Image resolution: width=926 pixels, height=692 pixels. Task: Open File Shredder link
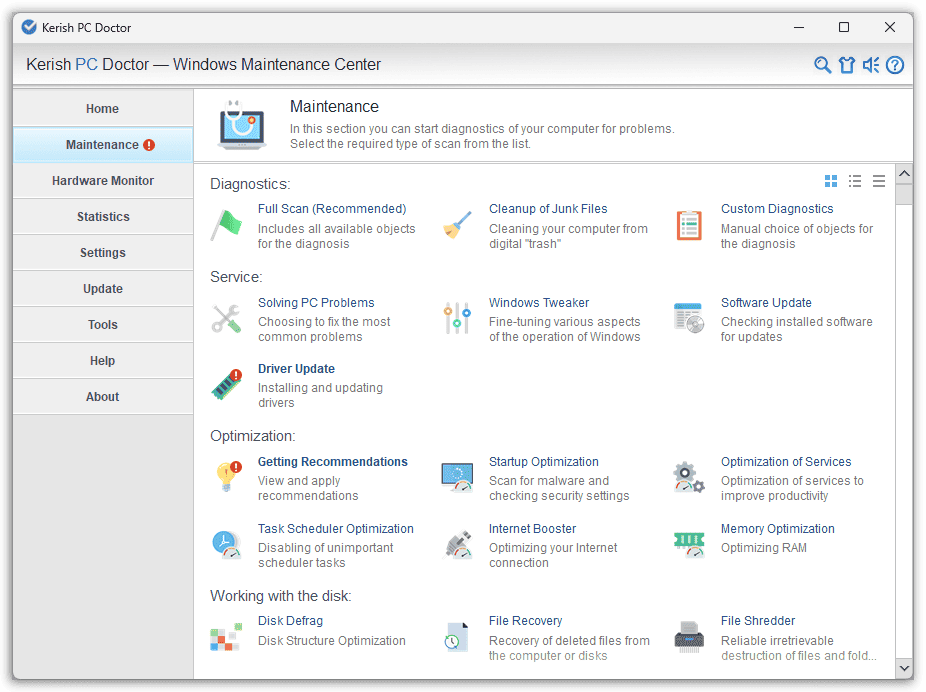tap(758, 621)
